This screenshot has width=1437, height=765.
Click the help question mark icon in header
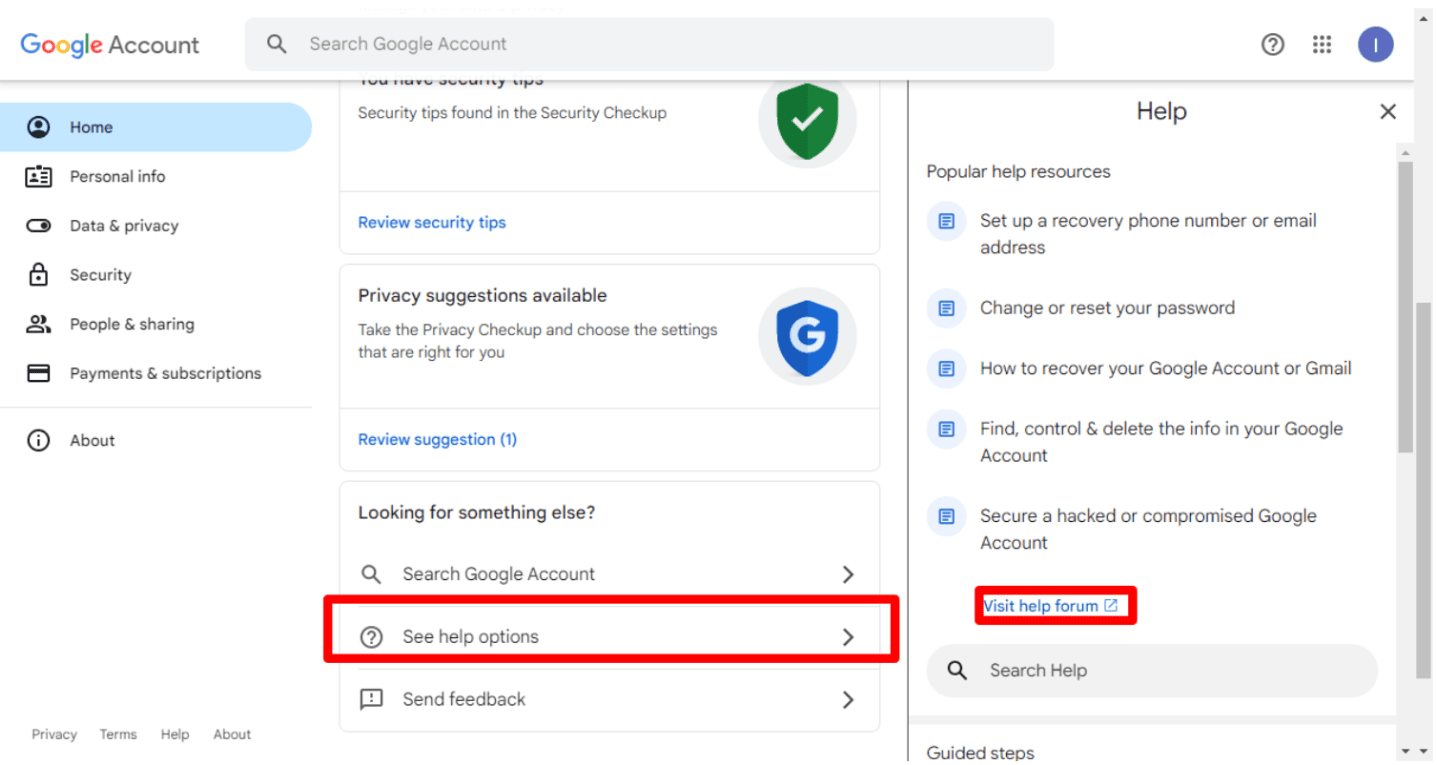(1272, 45)
